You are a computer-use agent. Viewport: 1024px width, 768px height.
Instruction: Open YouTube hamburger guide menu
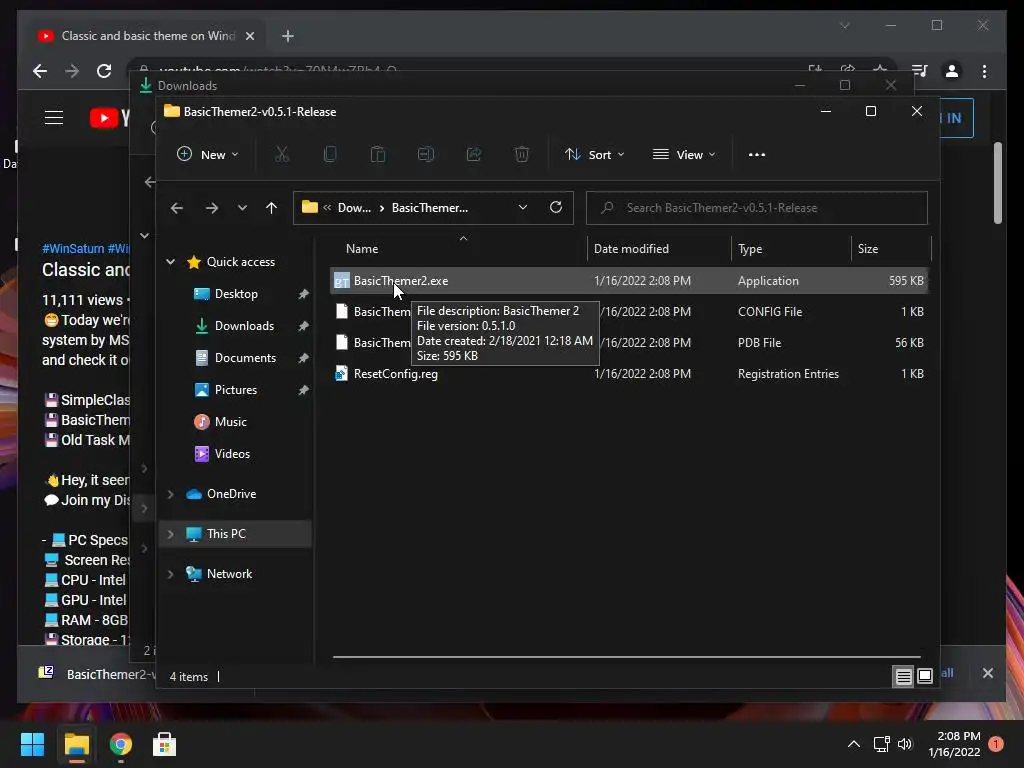click(54, 118)
